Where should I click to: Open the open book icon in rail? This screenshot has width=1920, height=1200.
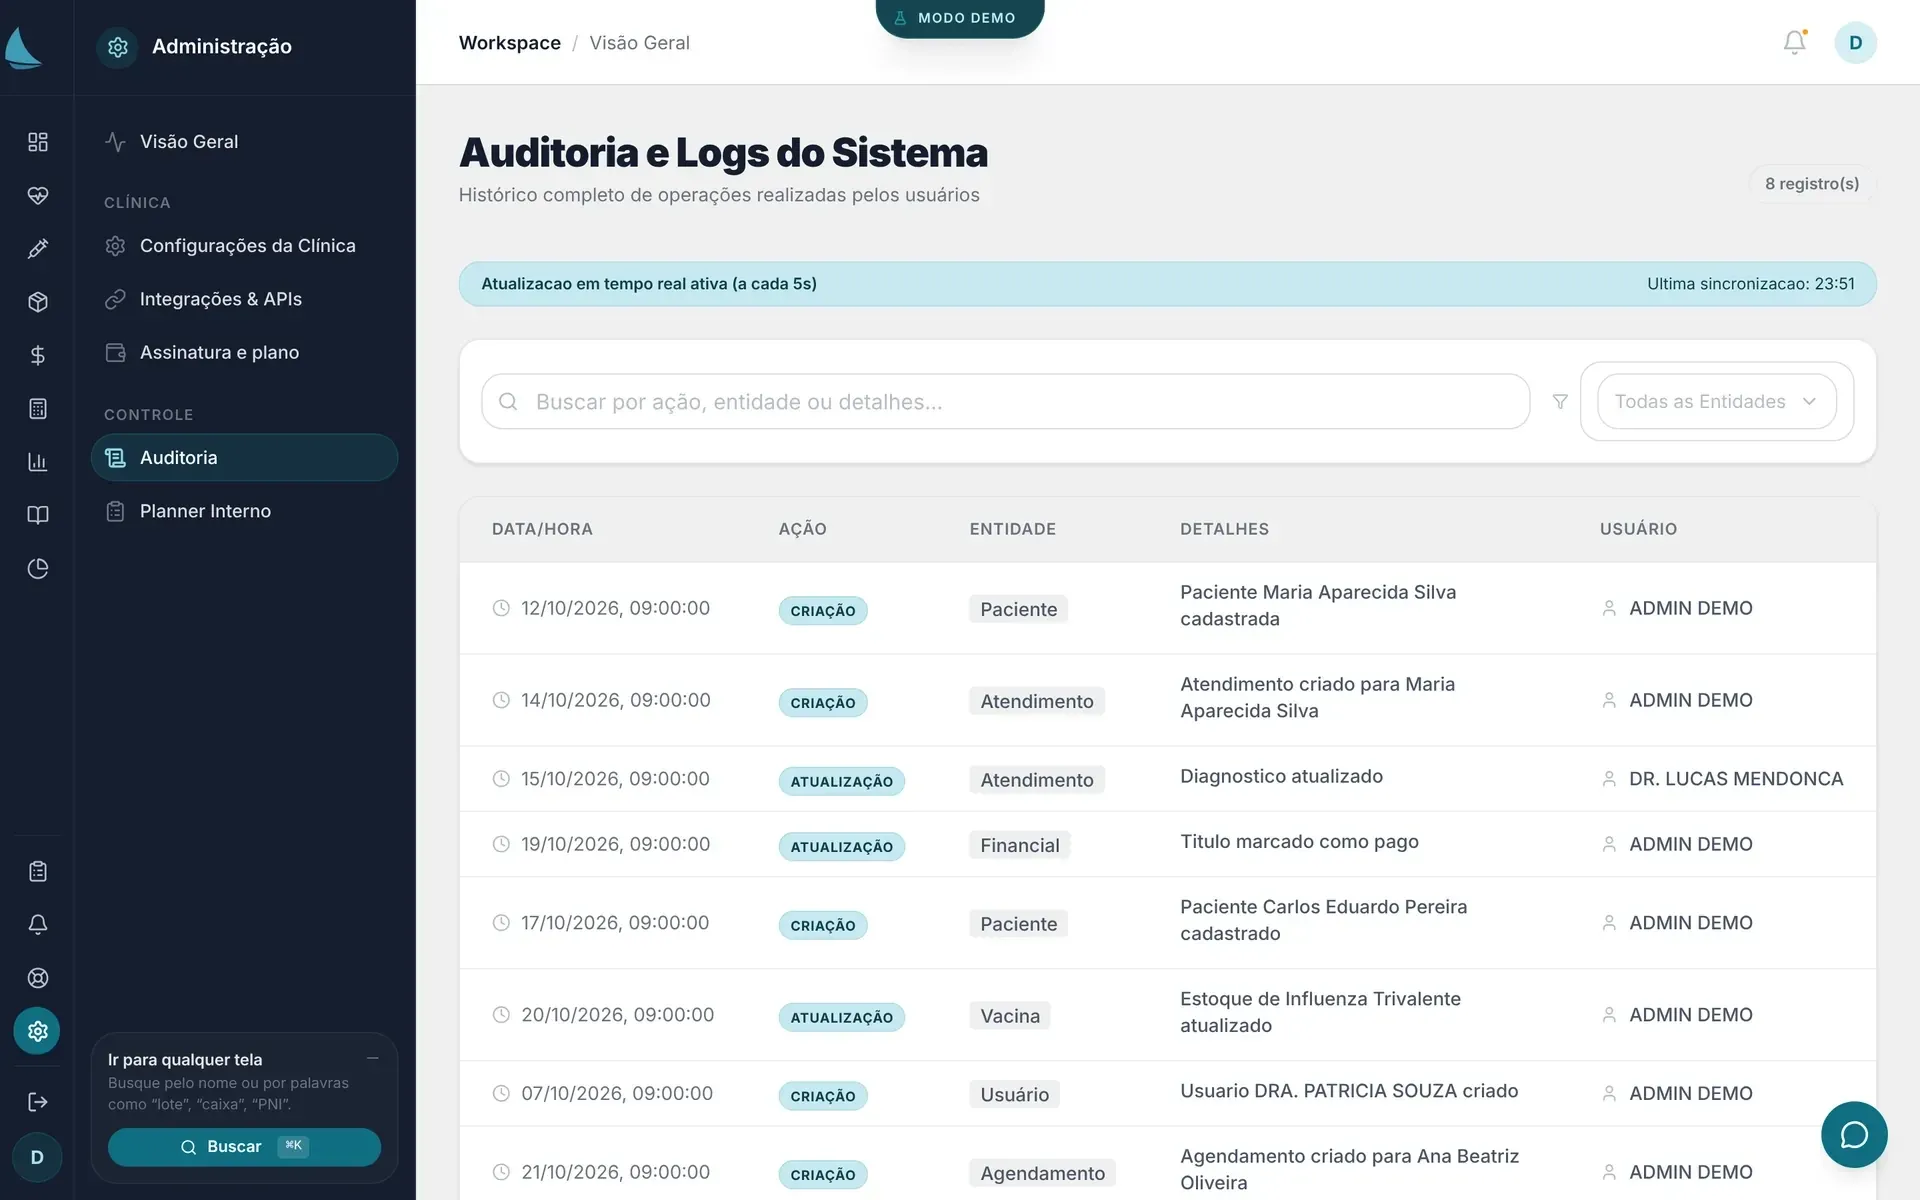pos(37,515)
